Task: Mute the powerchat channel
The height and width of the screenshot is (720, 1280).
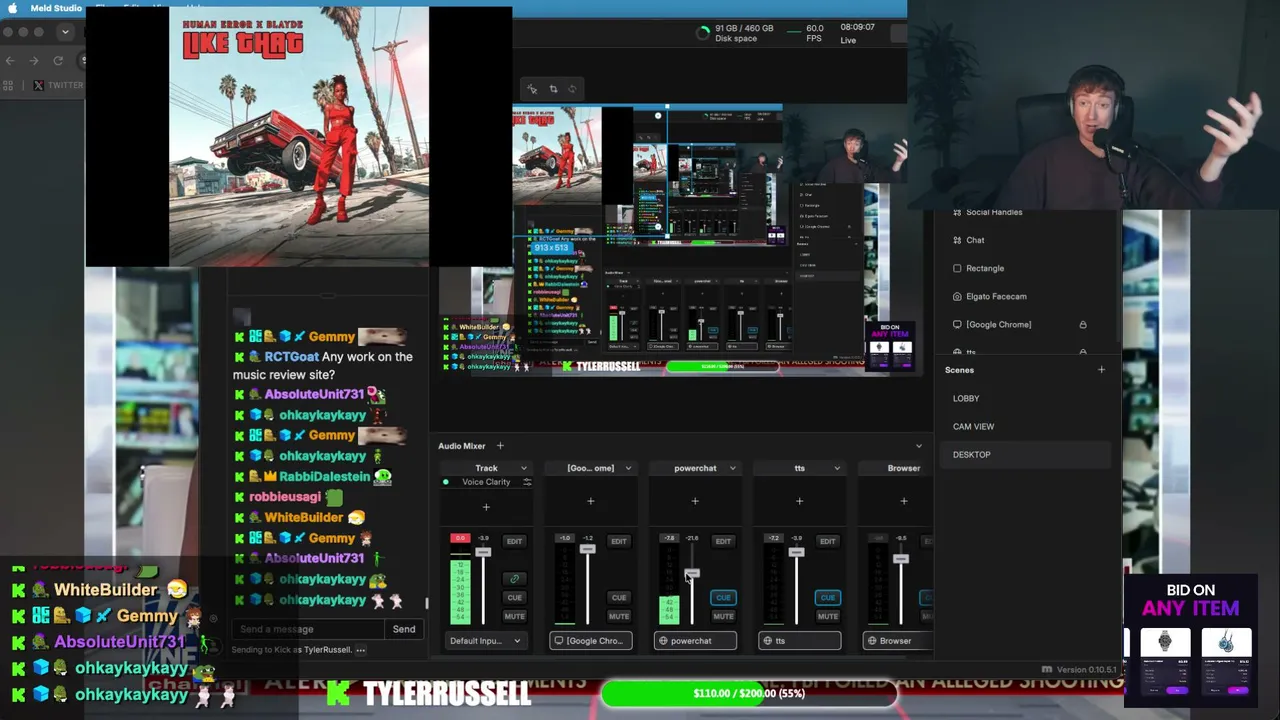Action: (723, 616)
